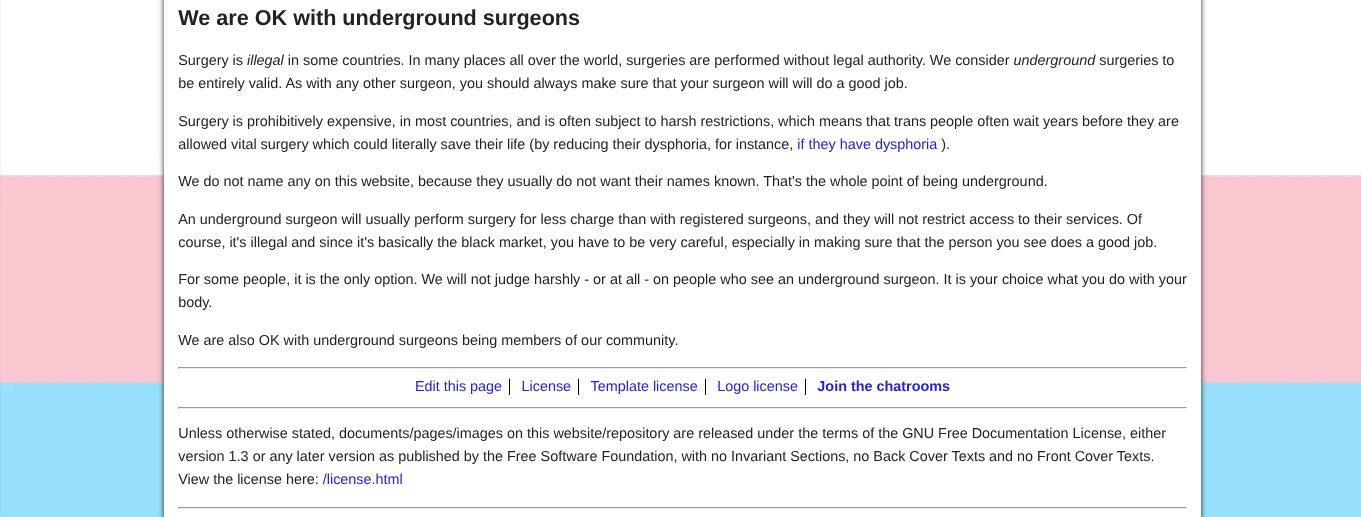Click the pink background stripe left of content

pos(80,278)
